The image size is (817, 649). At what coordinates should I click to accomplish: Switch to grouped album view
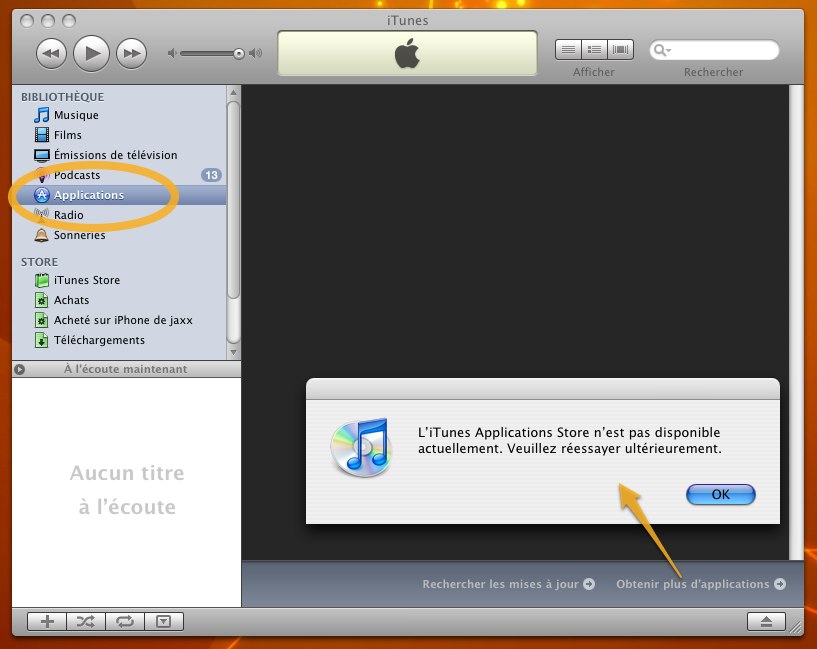pos(594,49)
